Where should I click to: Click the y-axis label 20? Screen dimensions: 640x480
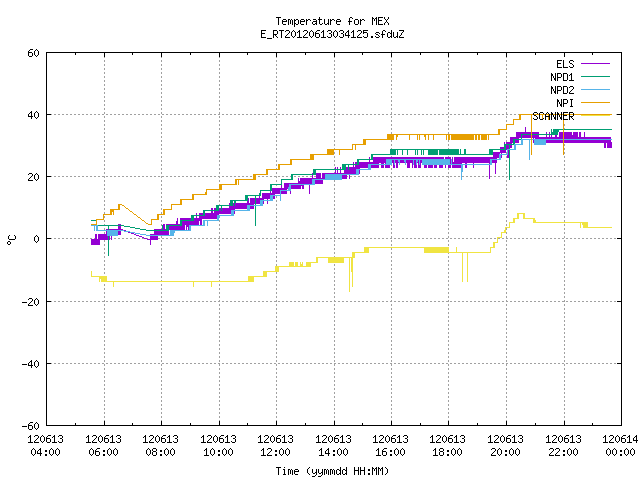tap(33, 178)
